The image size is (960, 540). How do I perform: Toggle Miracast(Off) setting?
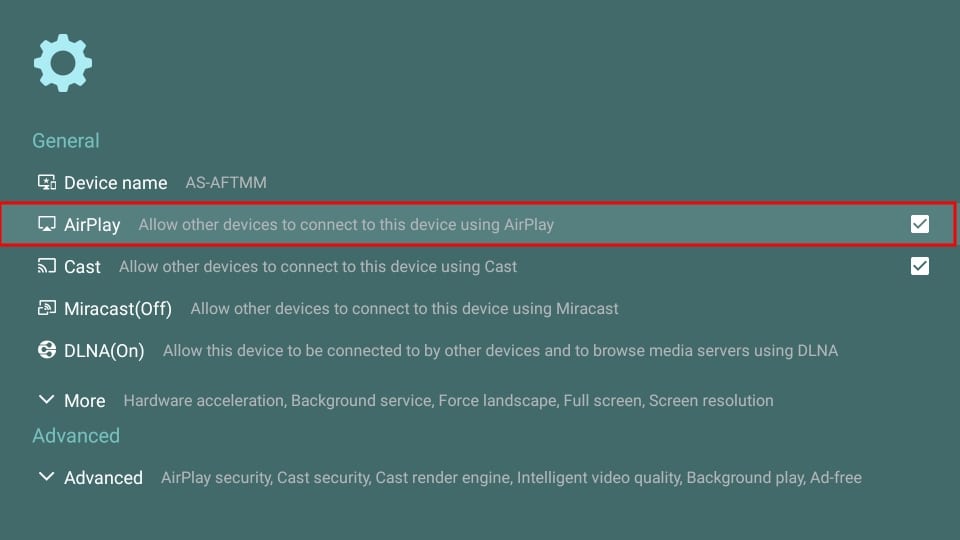(x=118, y=309)
